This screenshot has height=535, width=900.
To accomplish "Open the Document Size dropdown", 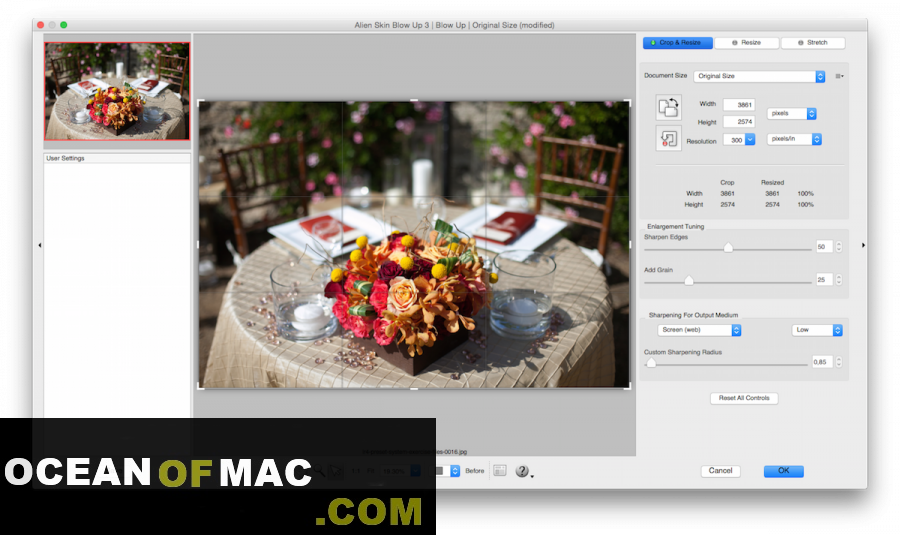I will (x=759, y=76).
